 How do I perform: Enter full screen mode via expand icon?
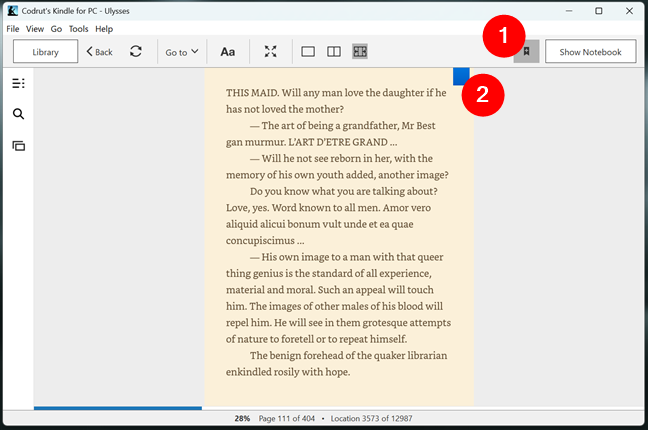pos(270,51)
